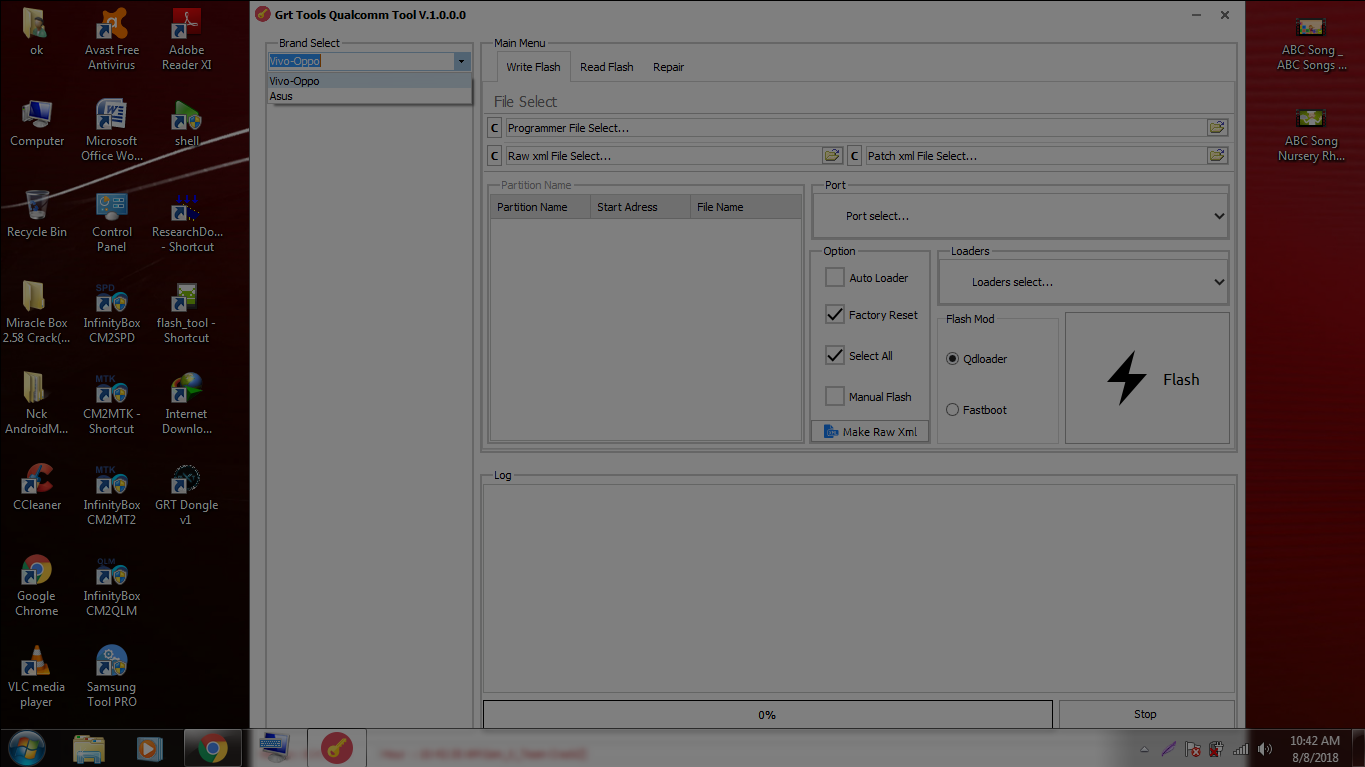Open ABC Song _ ABC Songs video file
Viewport: 1365px width, 767px height.
(1310, 43)
